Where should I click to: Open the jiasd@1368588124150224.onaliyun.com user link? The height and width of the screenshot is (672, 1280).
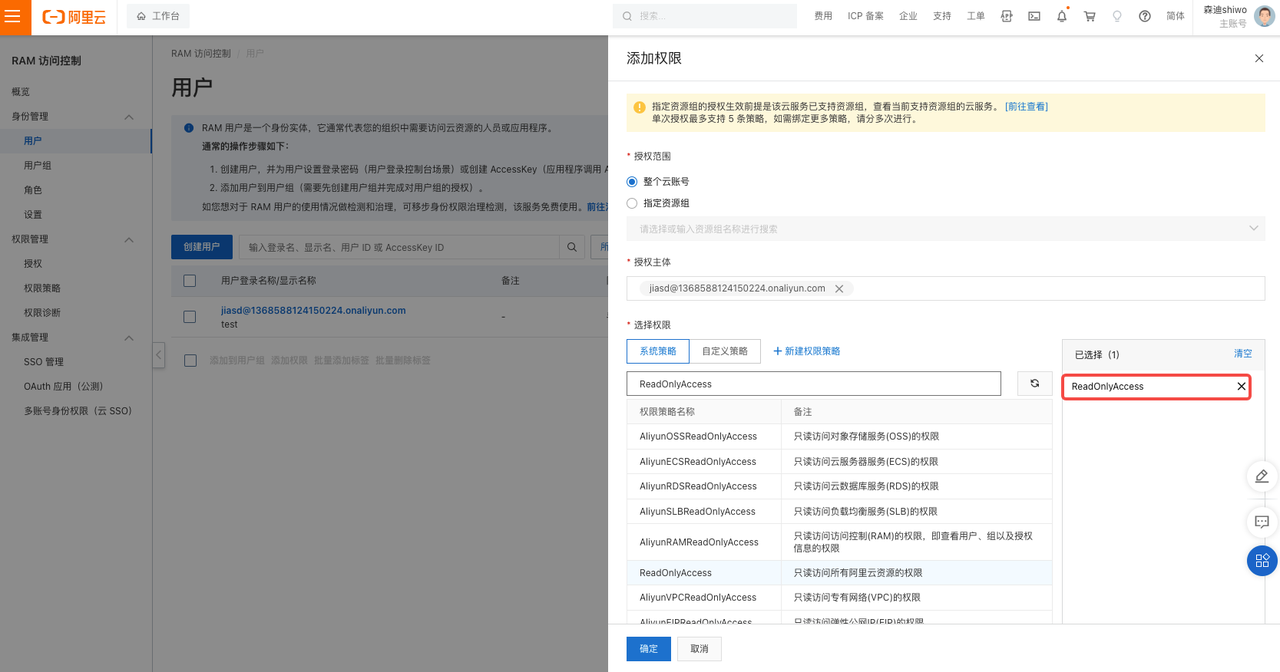pyautogui.click(x=313, y=310)
